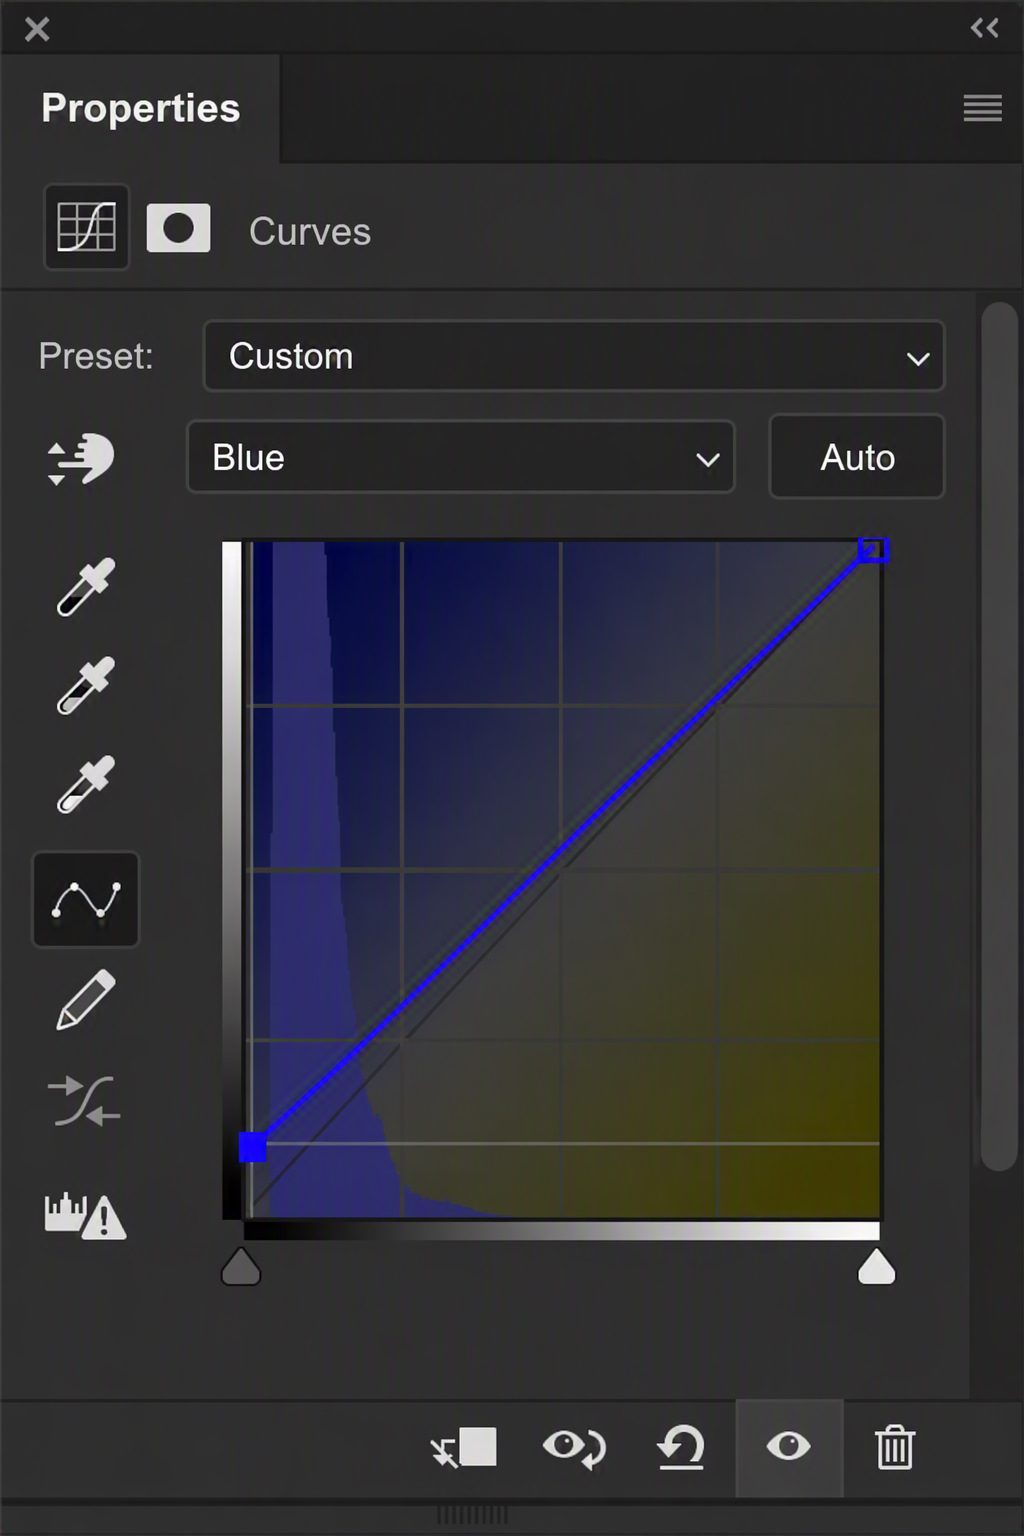Select the Properties tab
The width and height of the screenshot is (1024, 1536).
[140, 108]
